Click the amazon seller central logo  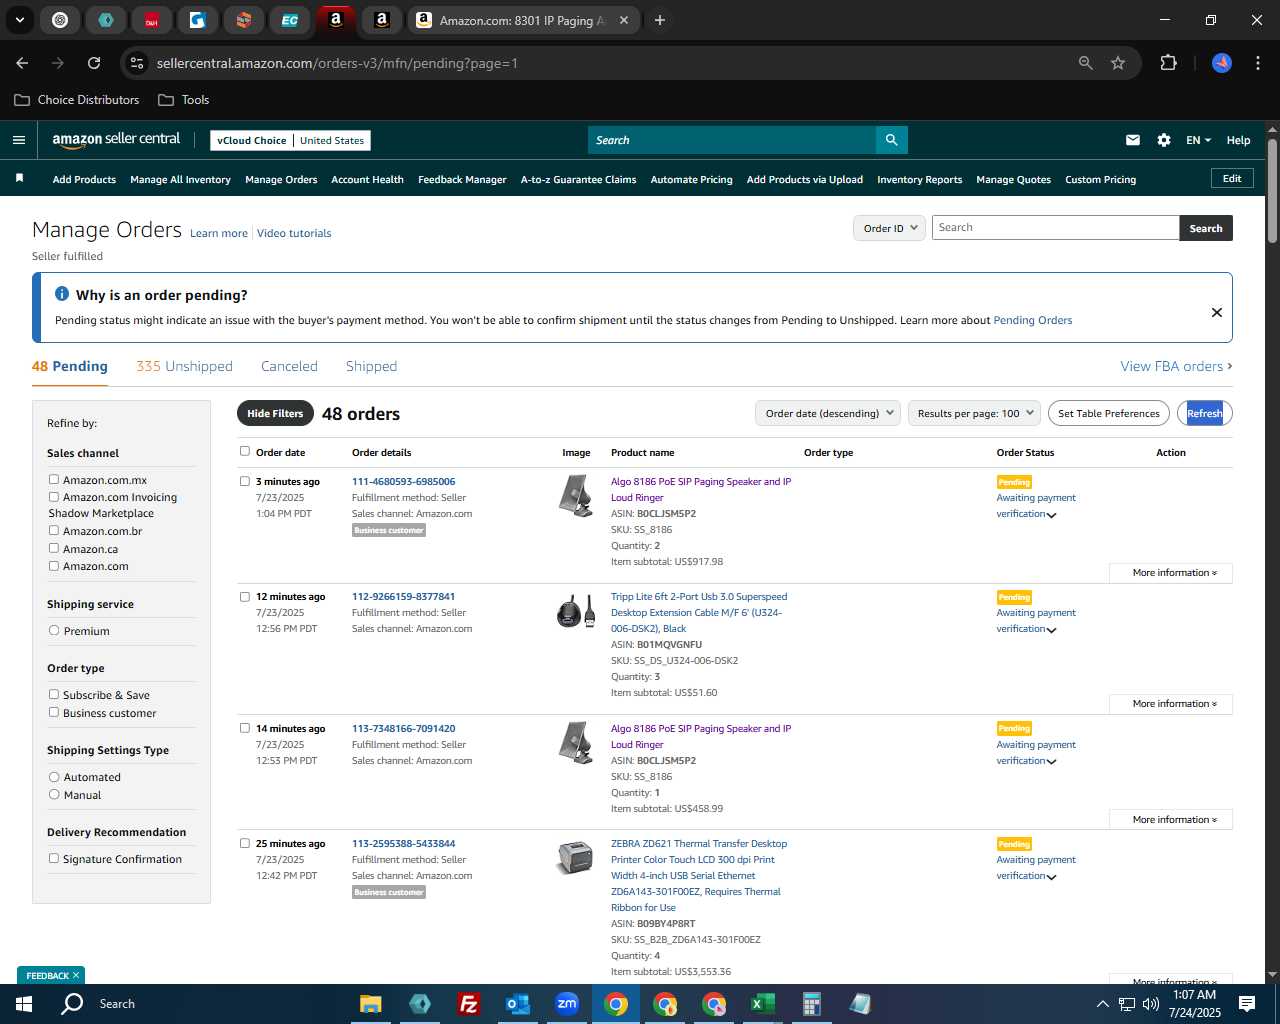(x=116, y=140)
